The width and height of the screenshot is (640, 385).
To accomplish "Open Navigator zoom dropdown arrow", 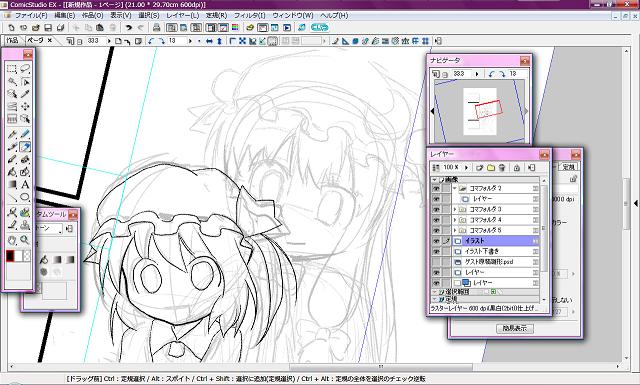I will (x=477, y=74).
